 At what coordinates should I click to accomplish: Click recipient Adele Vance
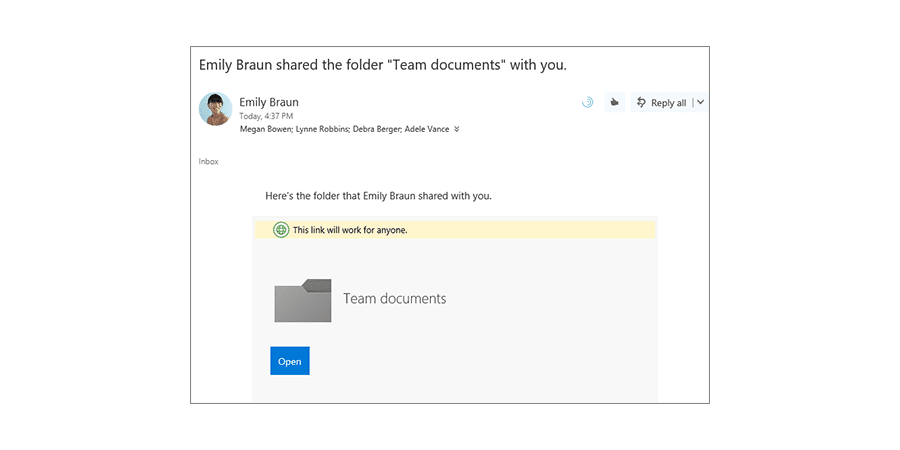pos(427,129)
